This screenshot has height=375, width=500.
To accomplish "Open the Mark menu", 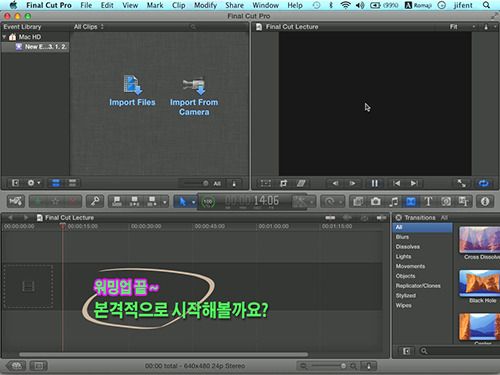I will [x=155, y=5].
